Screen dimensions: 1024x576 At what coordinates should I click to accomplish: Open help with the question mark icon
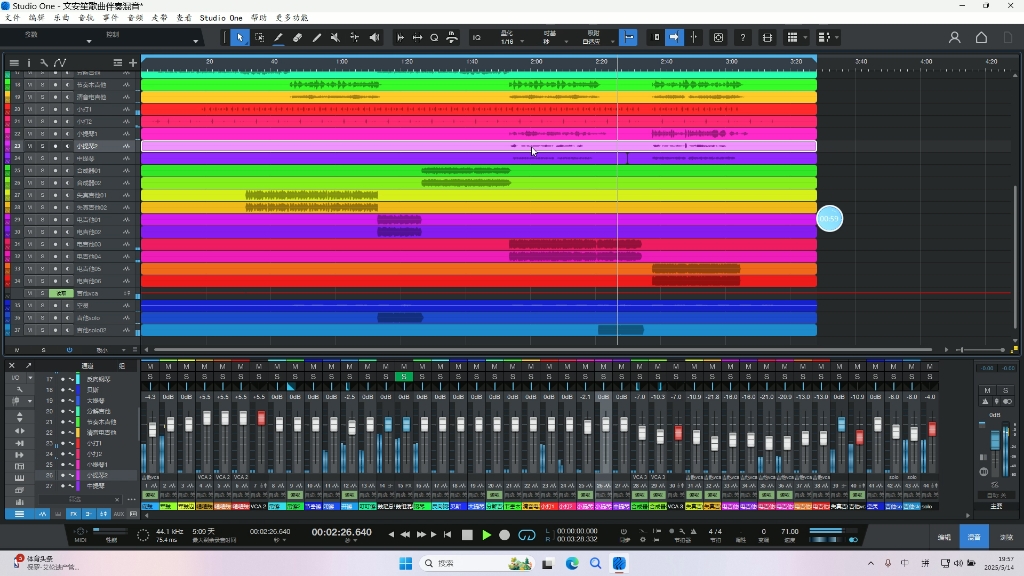pyautogui.click(x=743, y=38)
